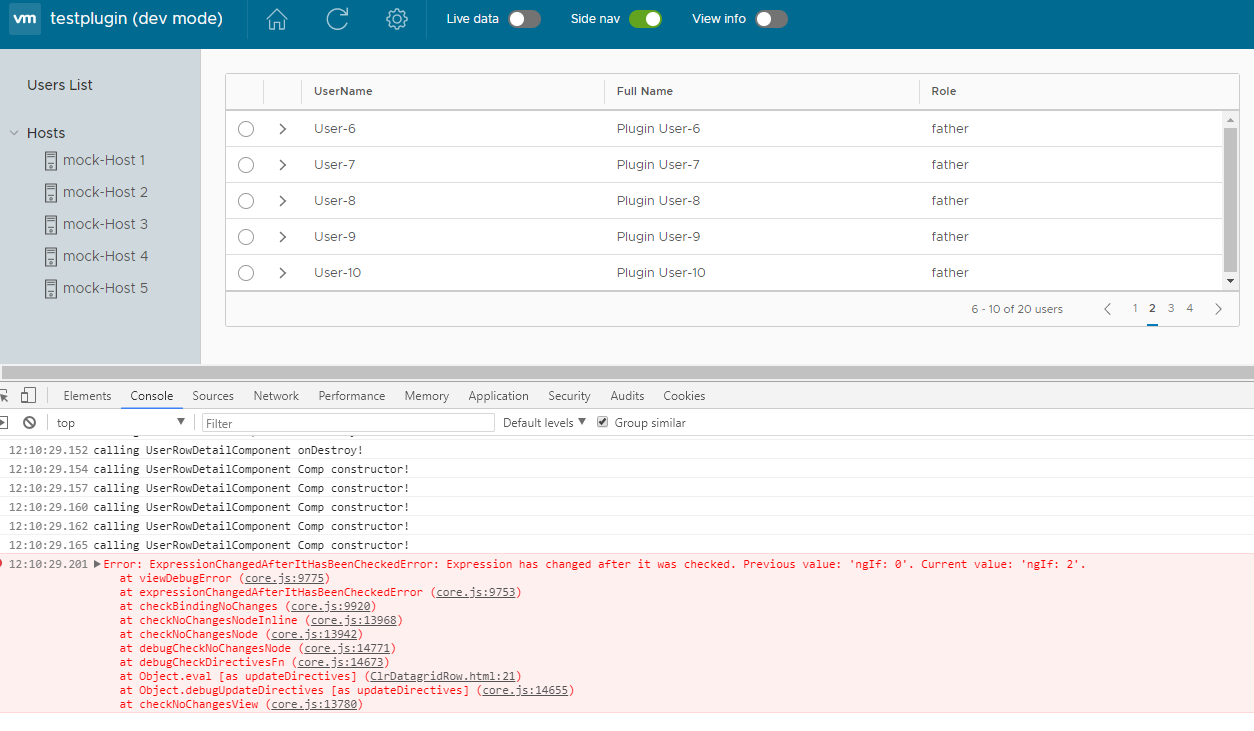This screenshot has height=731, width=1254.
Task: Go to previous page arrow in pagination
Action: pos(1108,309)
